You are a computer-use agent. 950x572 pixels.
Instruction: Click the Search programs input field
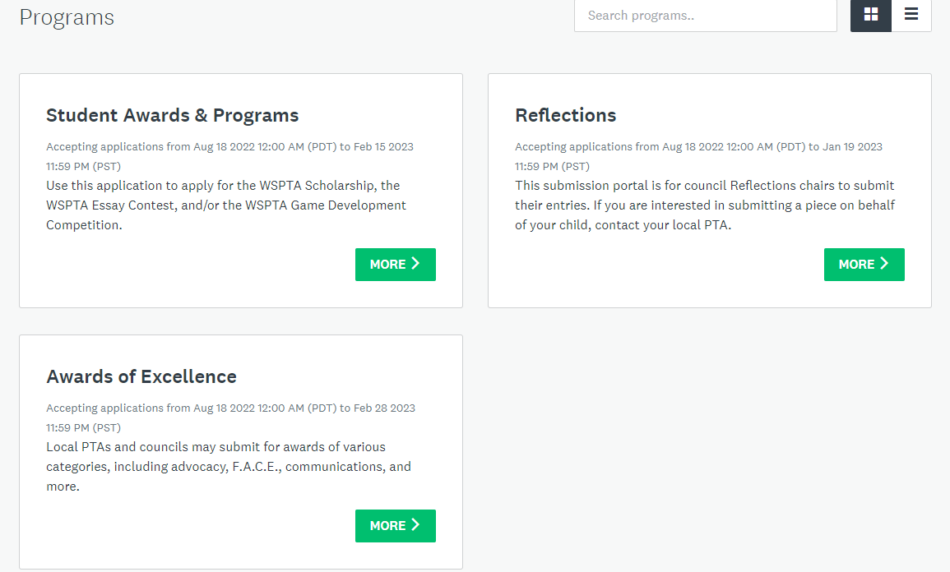click(x=705, y=15)
